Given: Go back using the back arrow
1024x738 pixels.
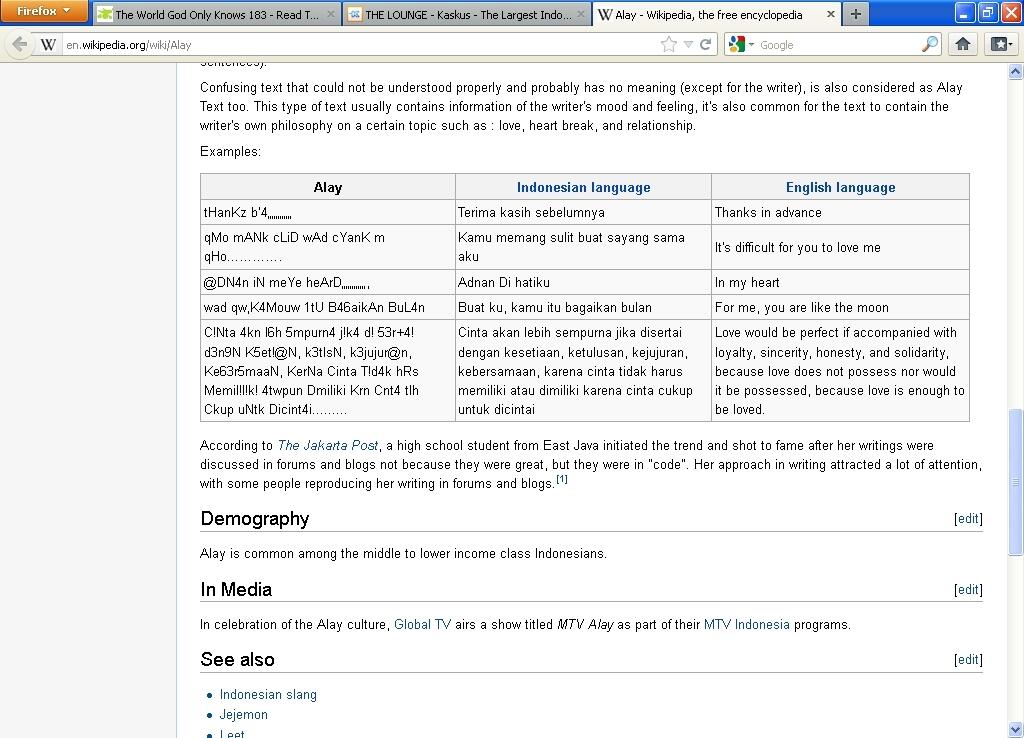Looking at the screenshot, I should pos(20,44).
